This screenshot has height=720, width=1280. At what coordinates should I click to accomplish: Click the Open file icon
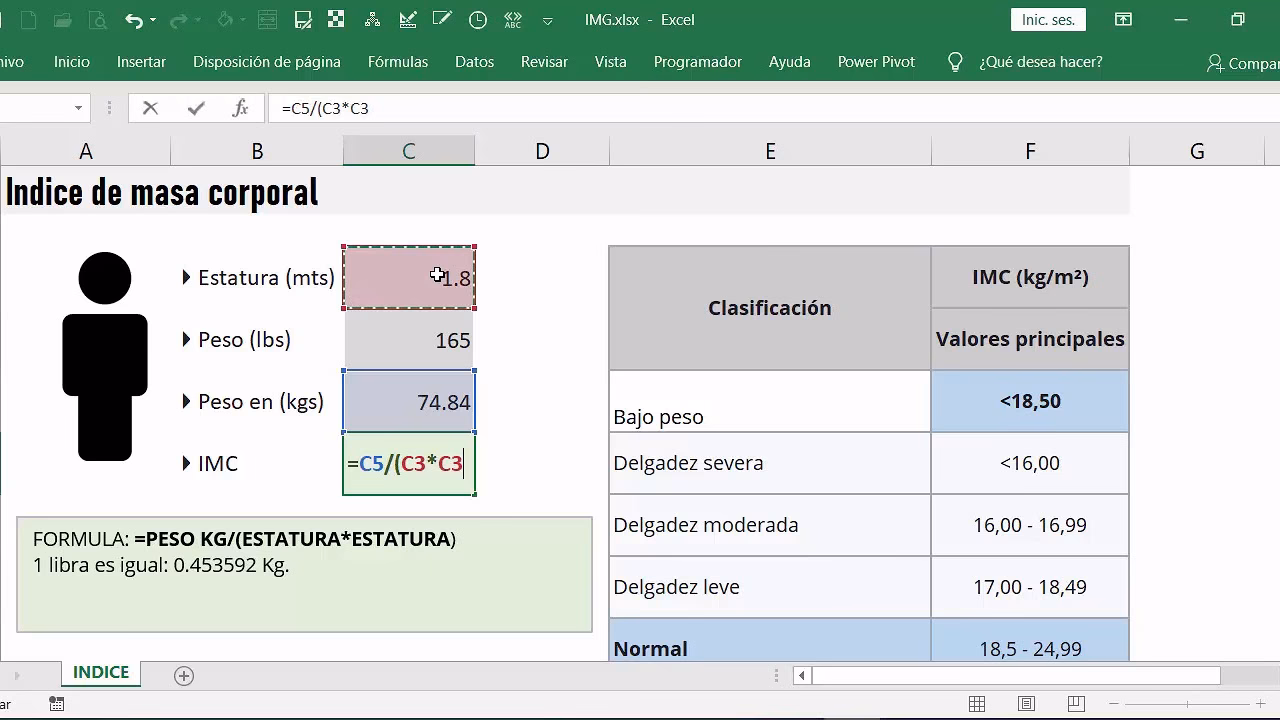point(62,19)
